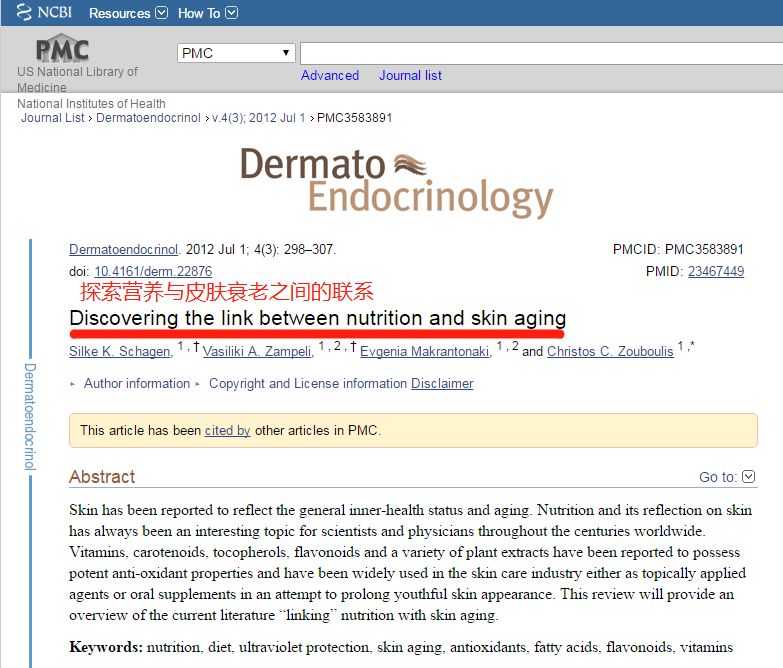Open the DOI link 10.4161/derm.22876

coord(153,271)
